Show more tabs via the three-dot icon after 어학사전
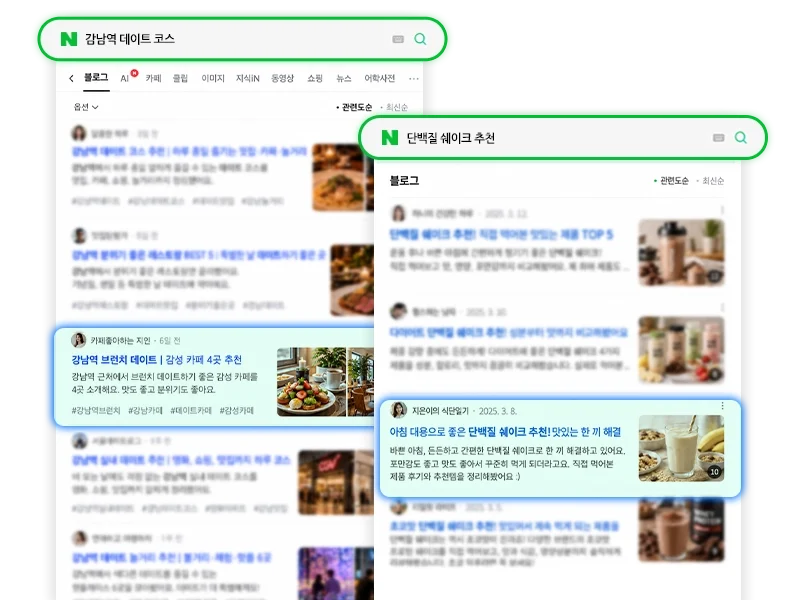 pyautogui.click(x=414, y=79)
